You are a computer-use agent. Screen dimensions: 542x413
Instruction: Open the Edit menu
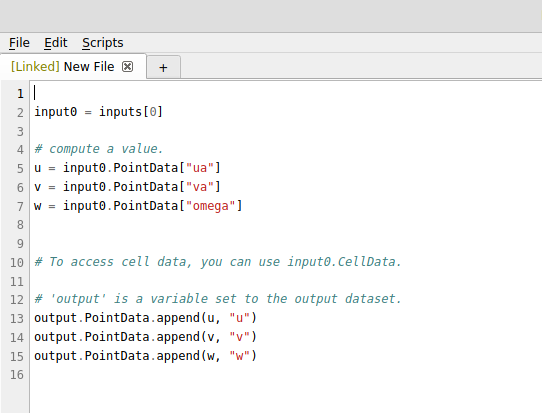point(56,43)
